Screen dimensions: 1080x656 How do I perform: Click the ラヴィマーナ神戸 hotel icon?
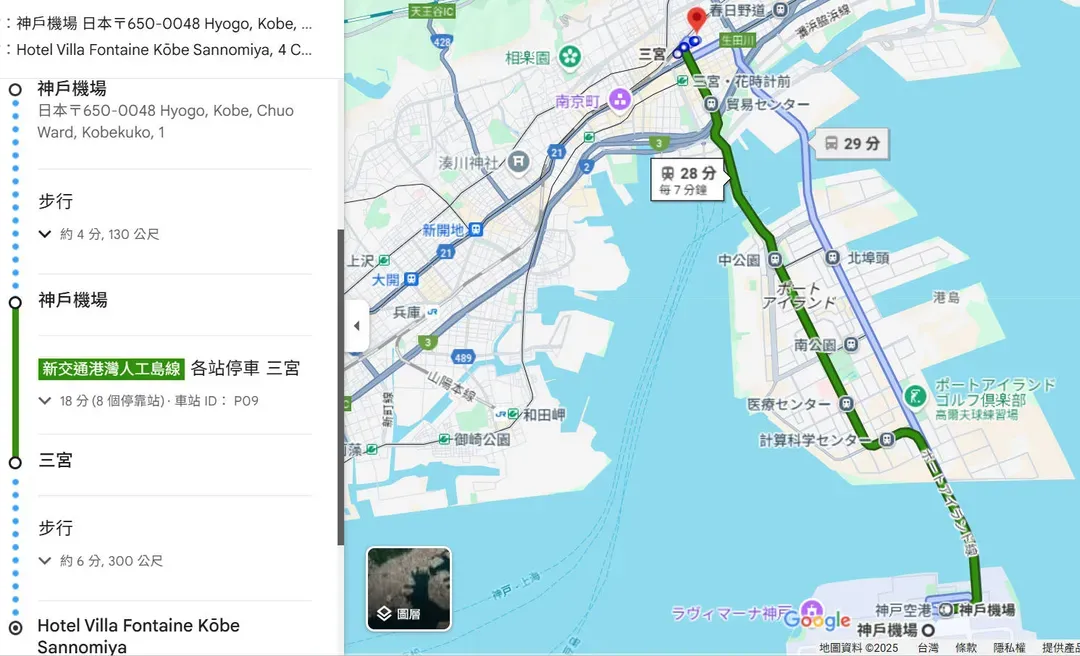point(813,611)
